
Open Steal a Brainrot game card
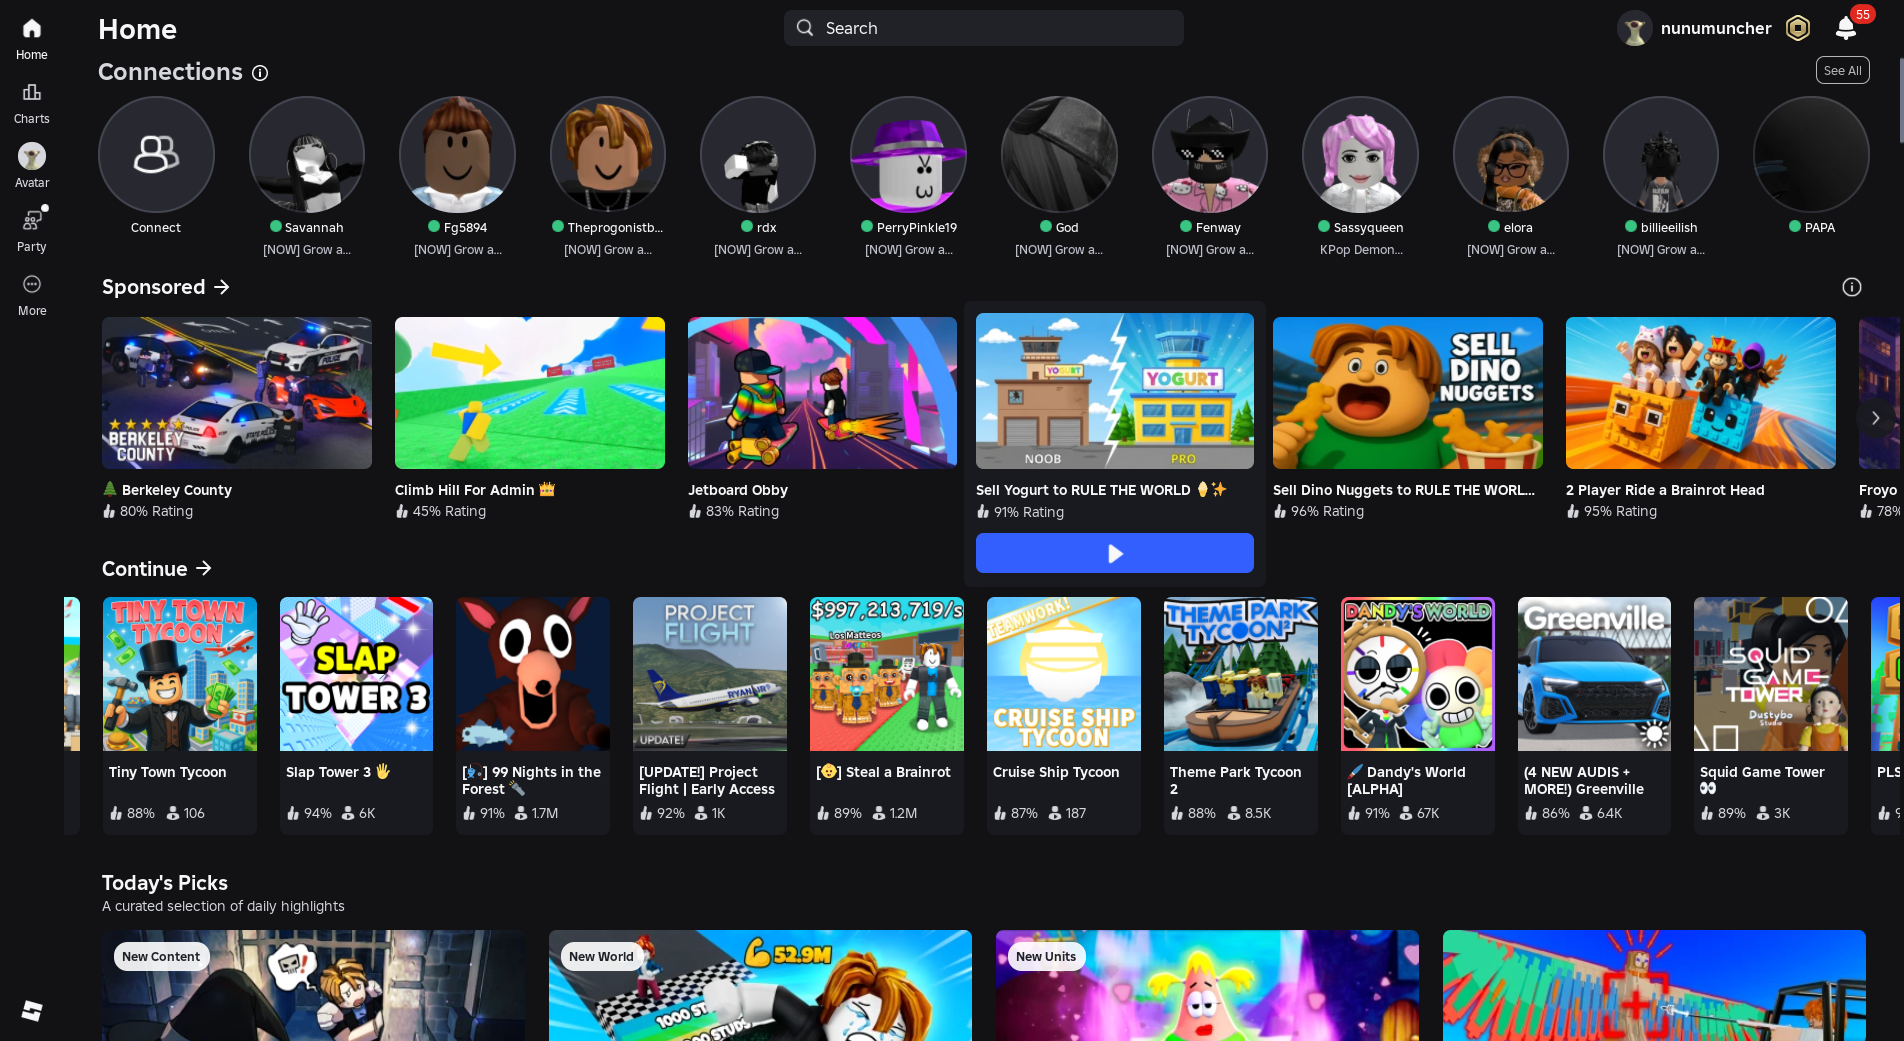tap(887, 715)
